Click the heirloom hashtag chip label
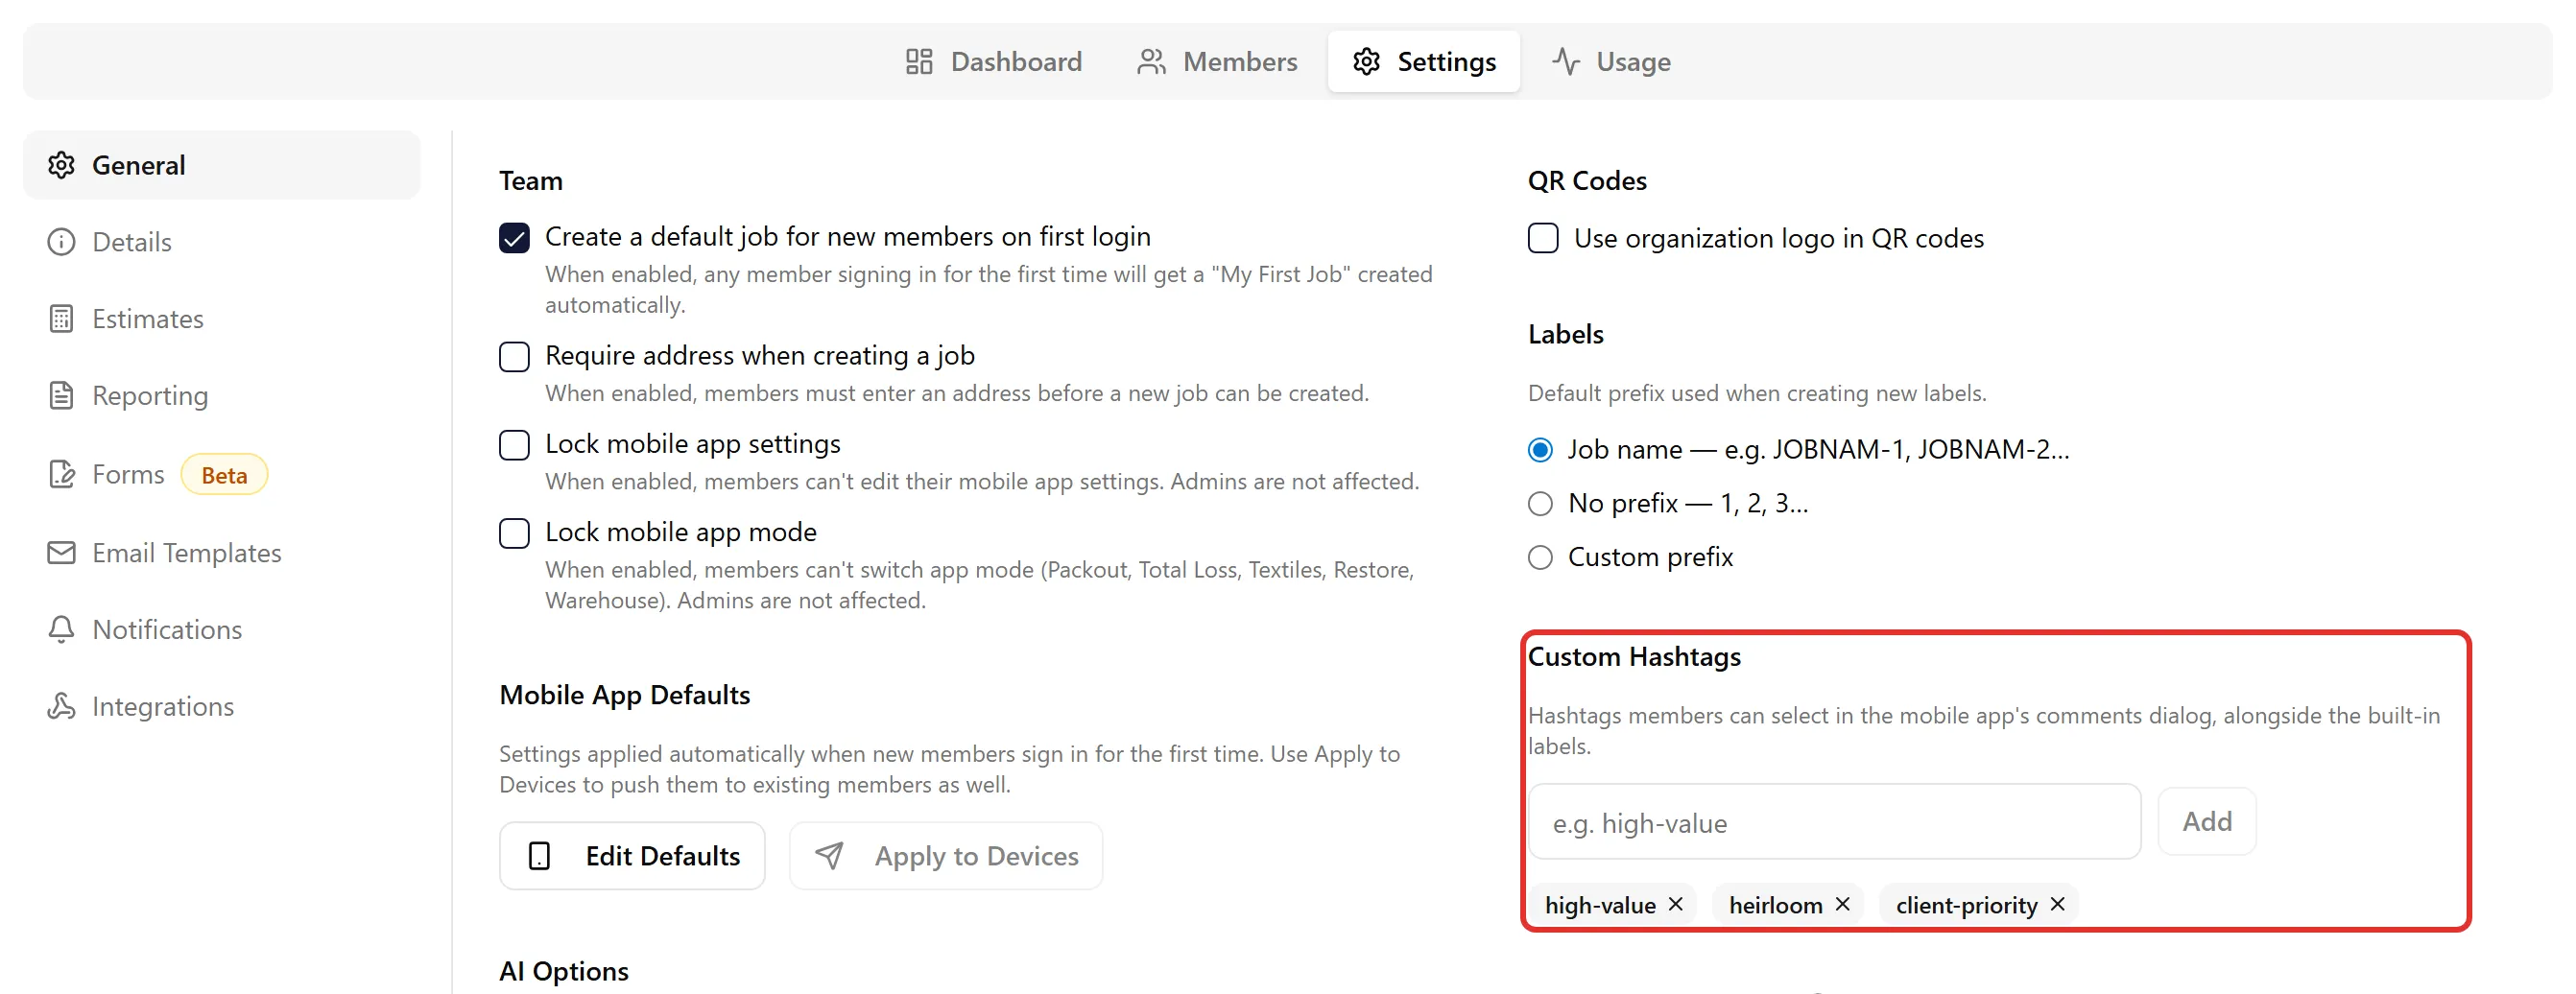This screenshot has height=994, width=2576. click(x=1775, y=905)
